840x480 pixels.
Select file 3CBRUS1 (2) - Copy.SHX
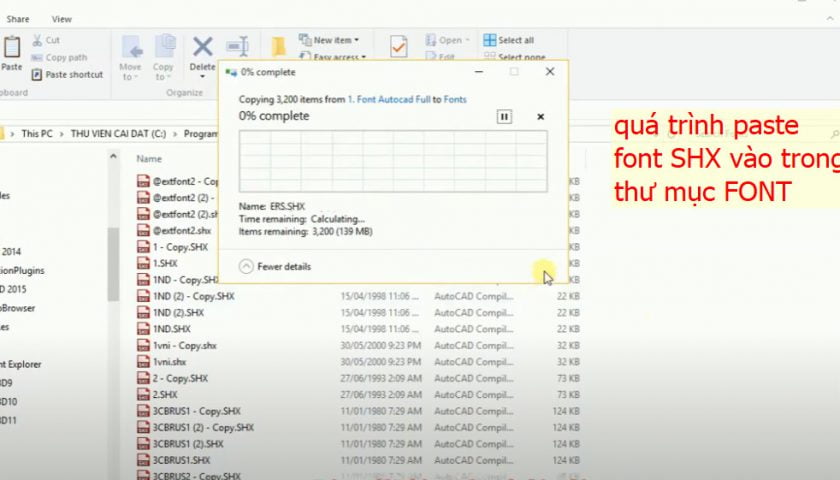point(204,428)
